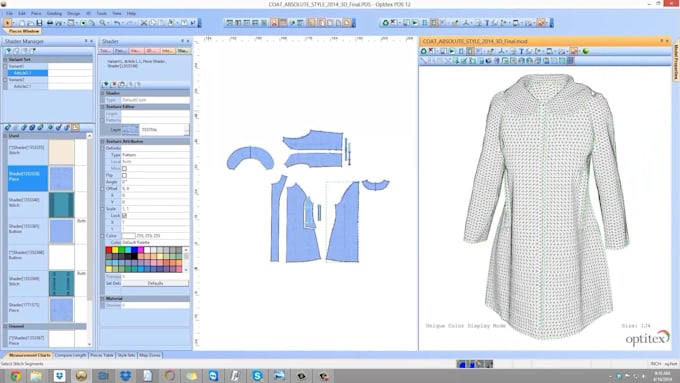This screenshot has height=383, width=680.
Task: Switch to the Map Zones tab
Action: pyautogui.click(x=150, y=355)
